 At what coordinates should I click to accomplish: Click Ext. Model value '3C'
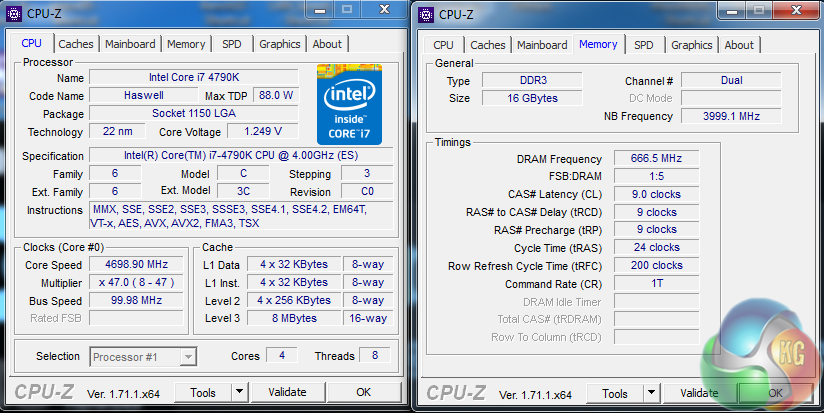tap(243, 191)
